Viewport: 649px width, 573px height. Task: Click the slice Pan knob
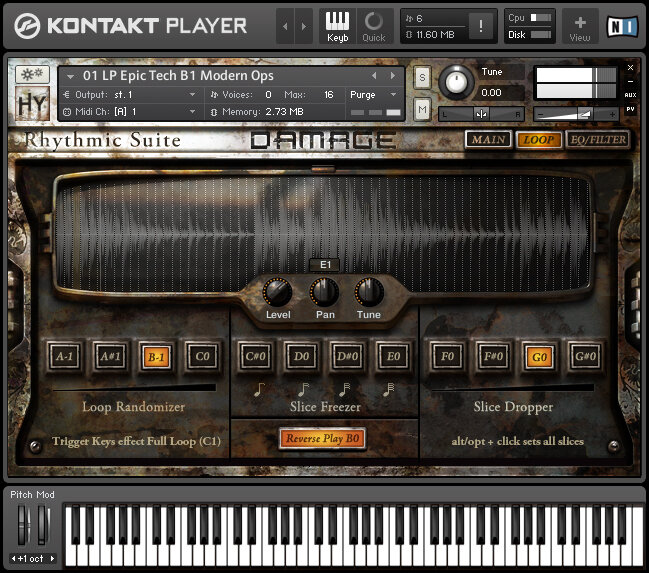[324, 292]
